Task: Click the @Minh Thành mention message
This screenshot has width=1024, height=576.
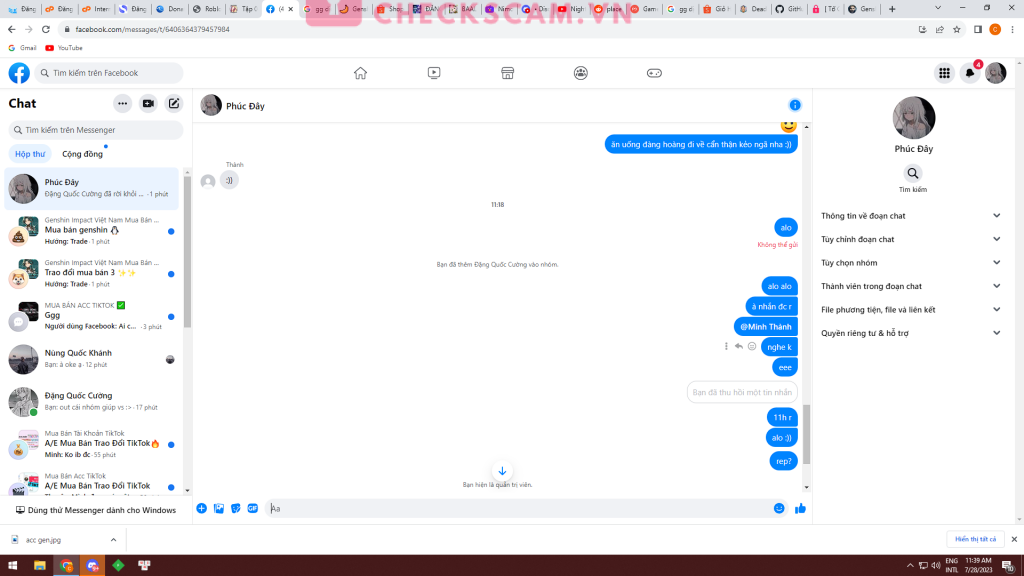Action: point(765,327)
